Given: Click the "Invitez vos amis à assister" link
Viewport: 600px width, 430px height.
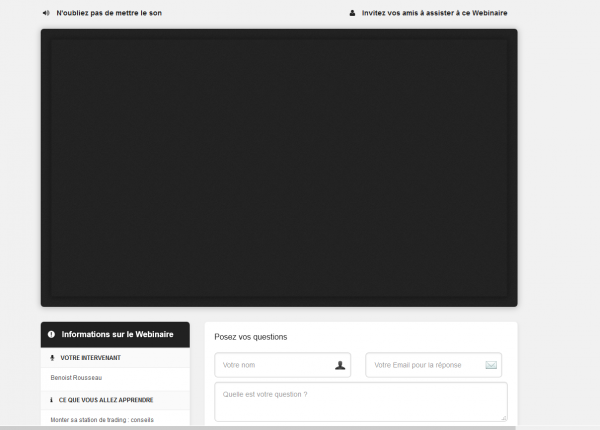Looking at the screenshot, I should point(434,13).
